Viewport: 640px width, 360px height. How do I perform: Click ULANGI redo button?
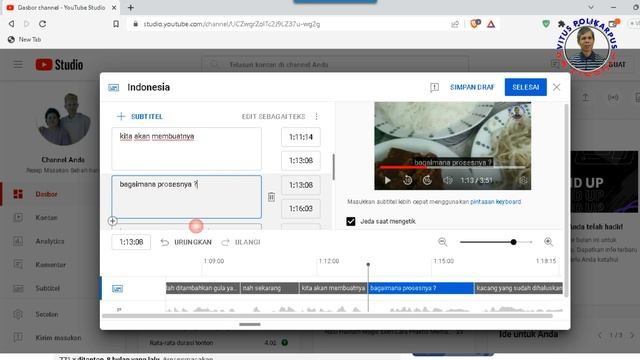click(x=241, y=242)
